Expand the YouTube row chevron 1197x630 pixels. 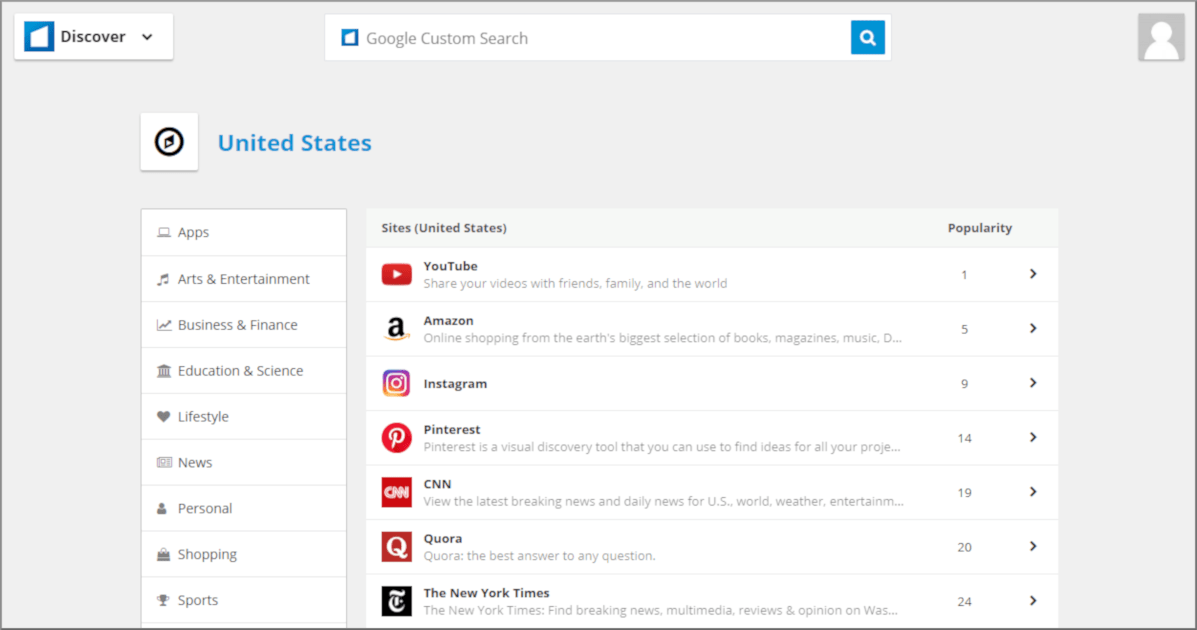(1033, 274)
